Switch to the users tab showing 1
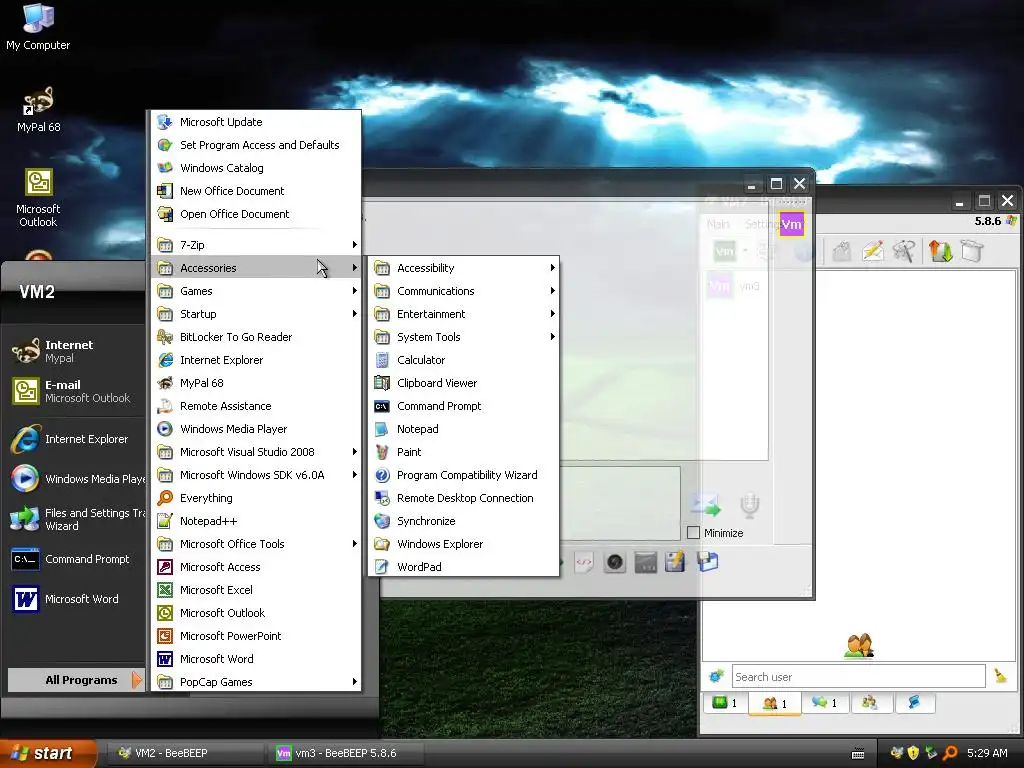1024x768 pixels. 775,703
